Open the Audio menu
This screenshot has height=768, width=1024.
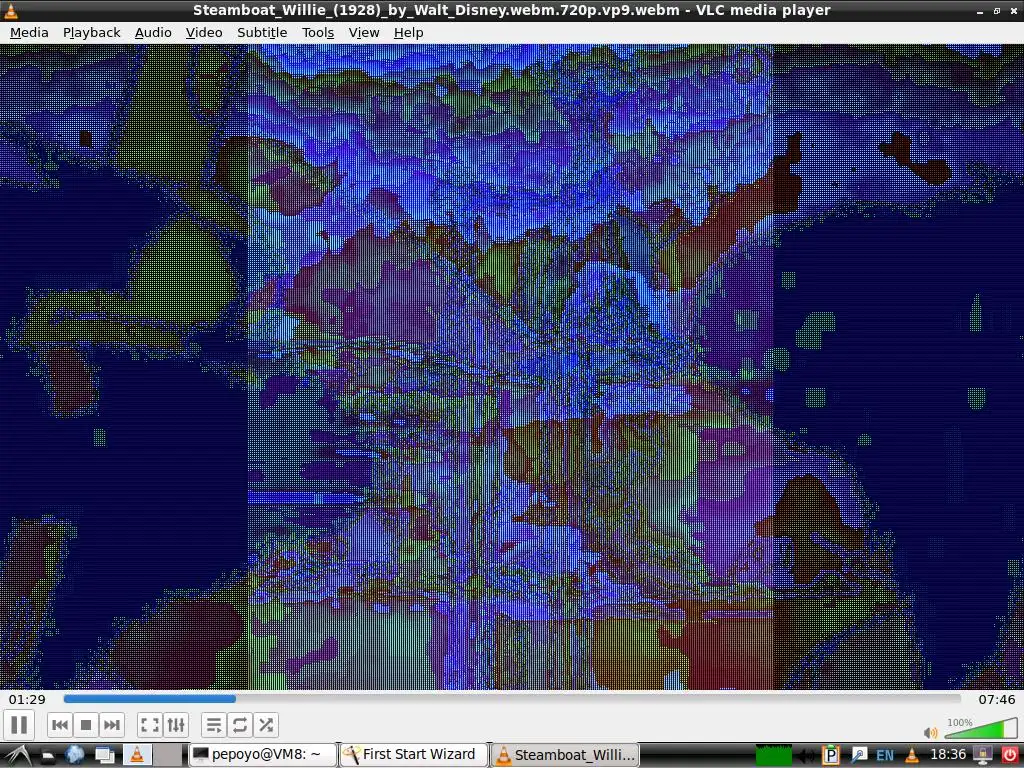[x=153, y=33]
